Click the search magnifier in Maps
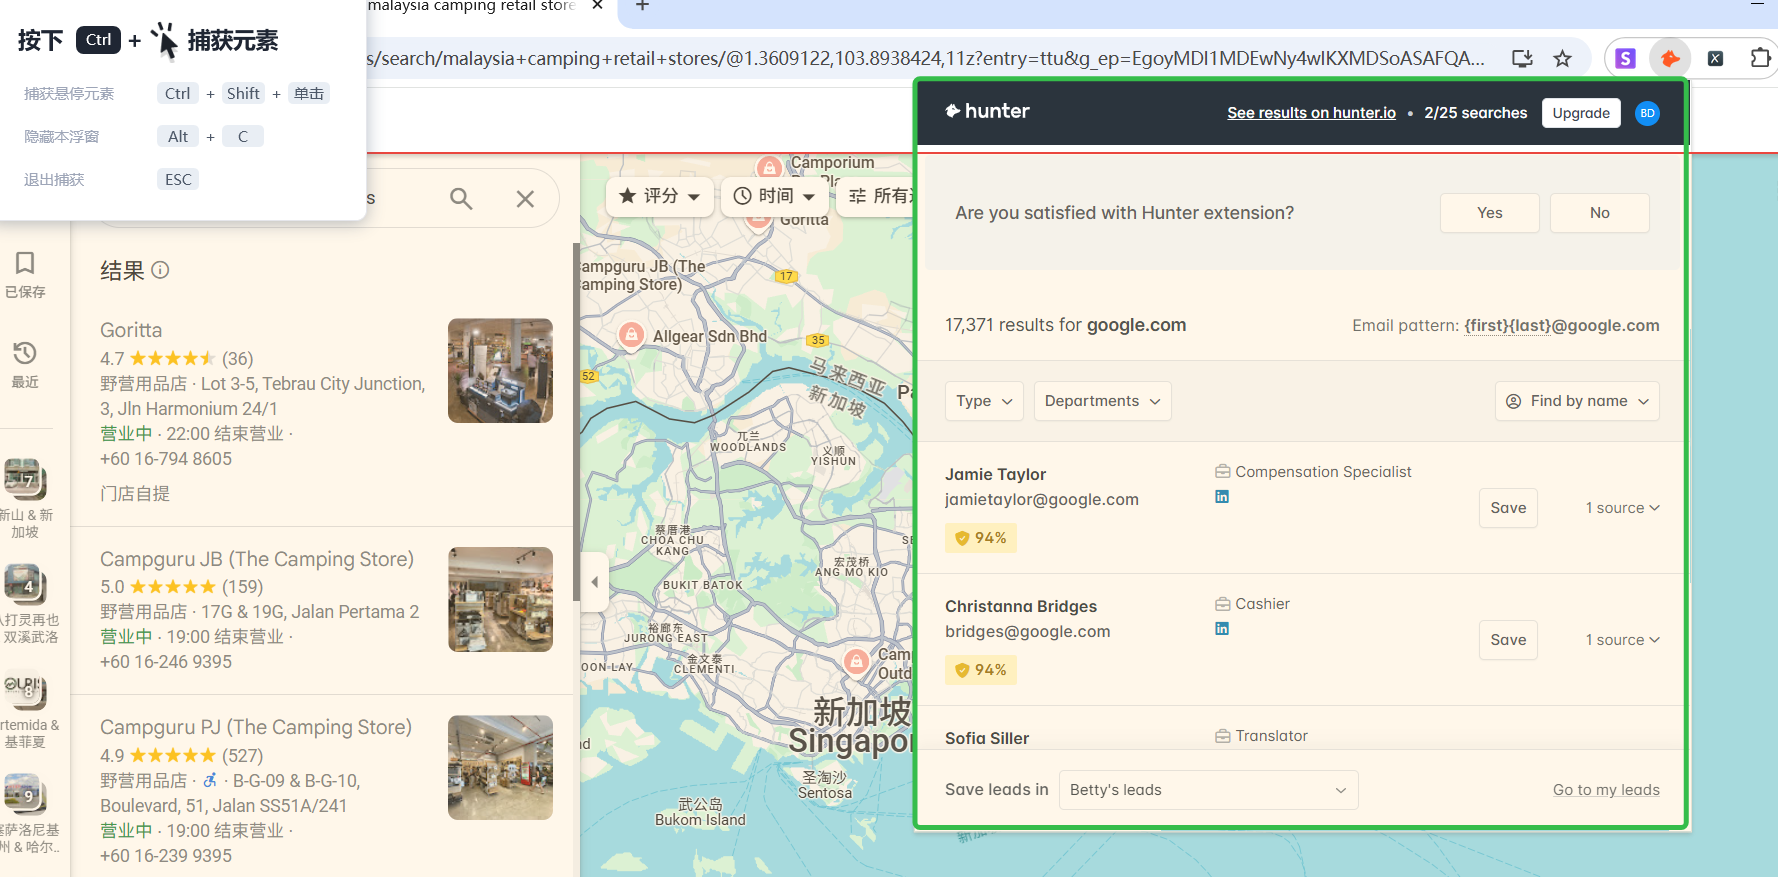The width and height of the screenshot is (1778, 877). pos(461,199)
